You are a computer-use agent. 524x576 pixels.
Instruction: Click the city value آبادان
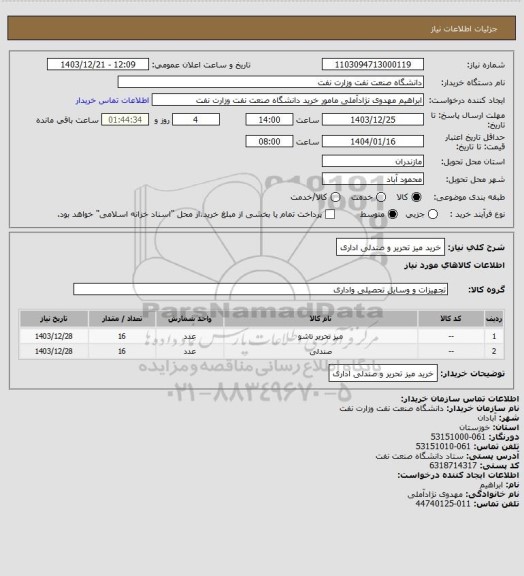[x=487, y=418]
